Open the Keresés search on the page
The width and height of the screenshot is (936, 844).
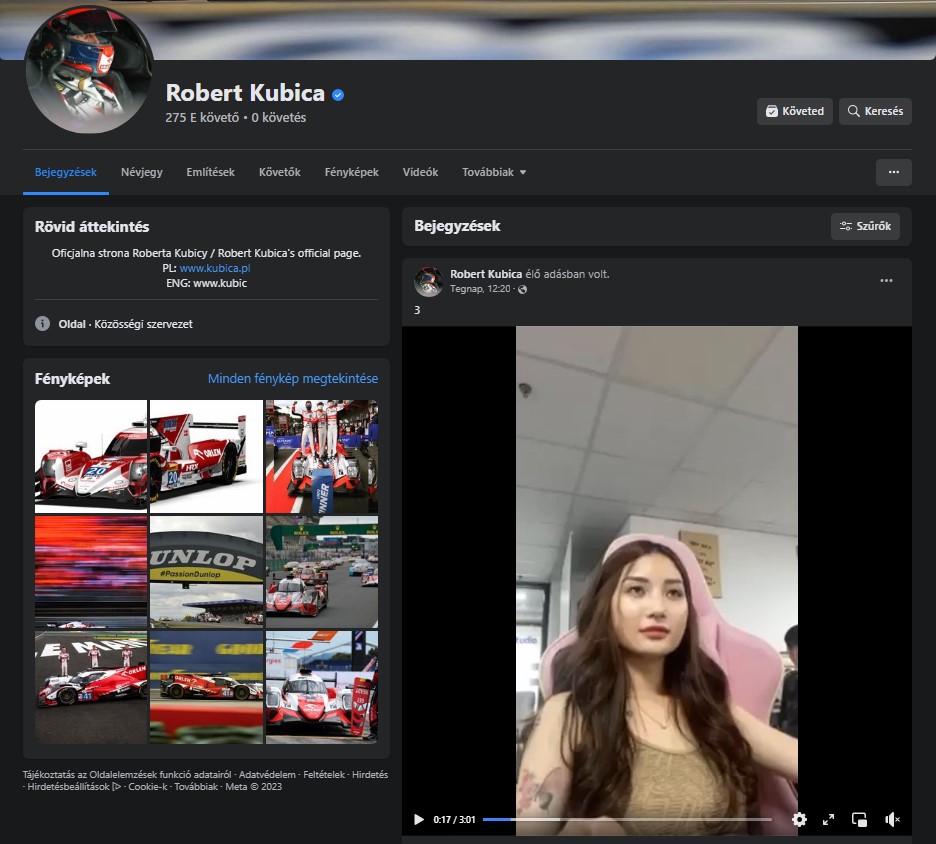click(875, 111)
